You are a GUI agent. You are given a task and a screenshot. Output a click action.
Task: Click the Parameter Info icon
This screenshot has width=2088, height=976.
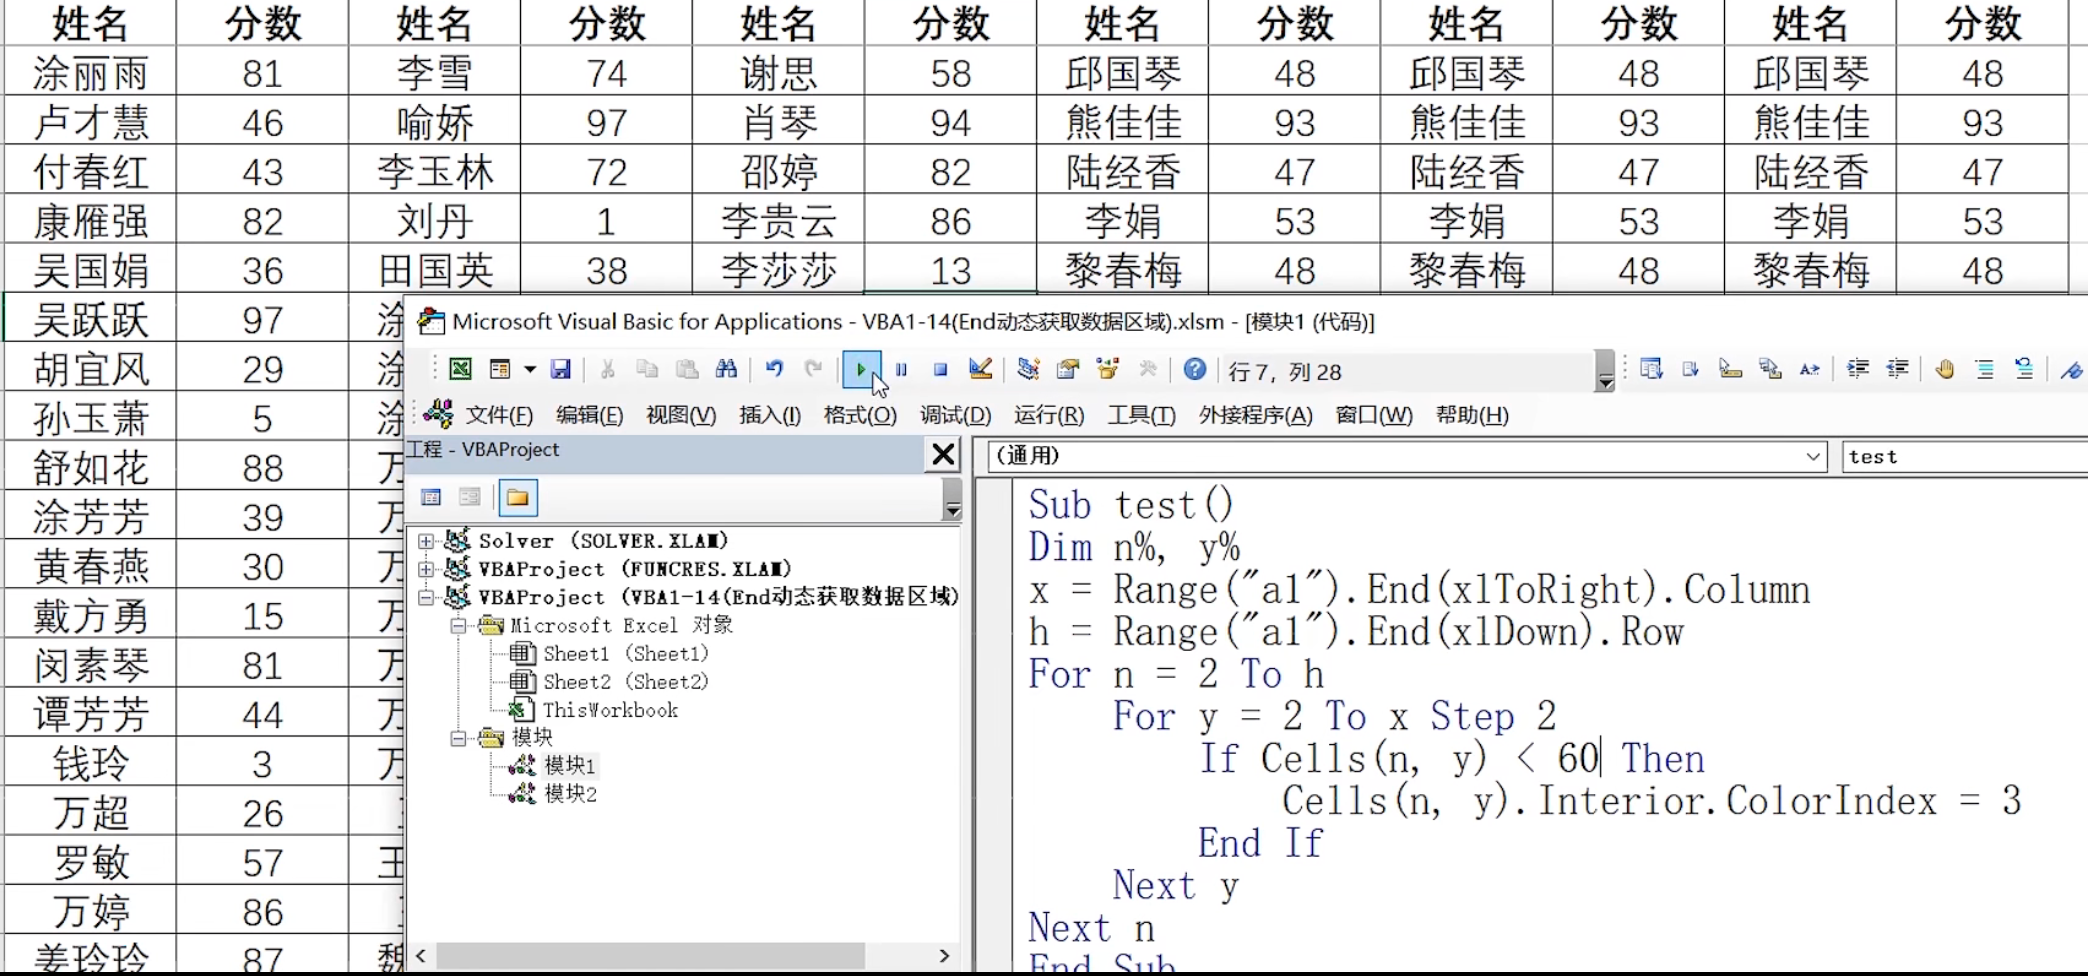coord(1770,369)
